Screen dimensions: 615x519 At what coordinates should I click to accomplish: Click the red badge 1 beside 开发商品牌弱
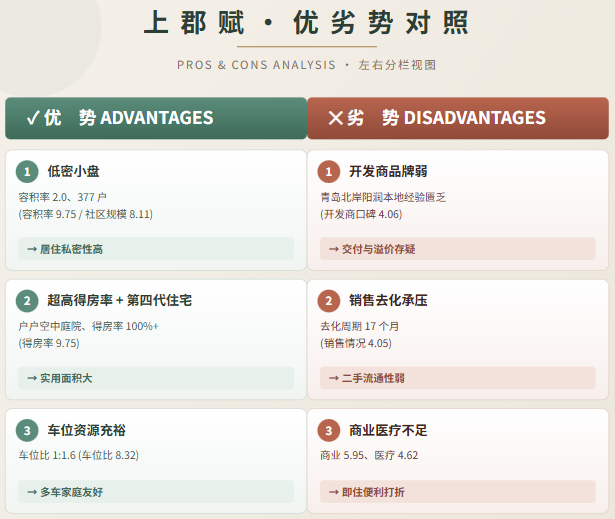click(329, 171)
